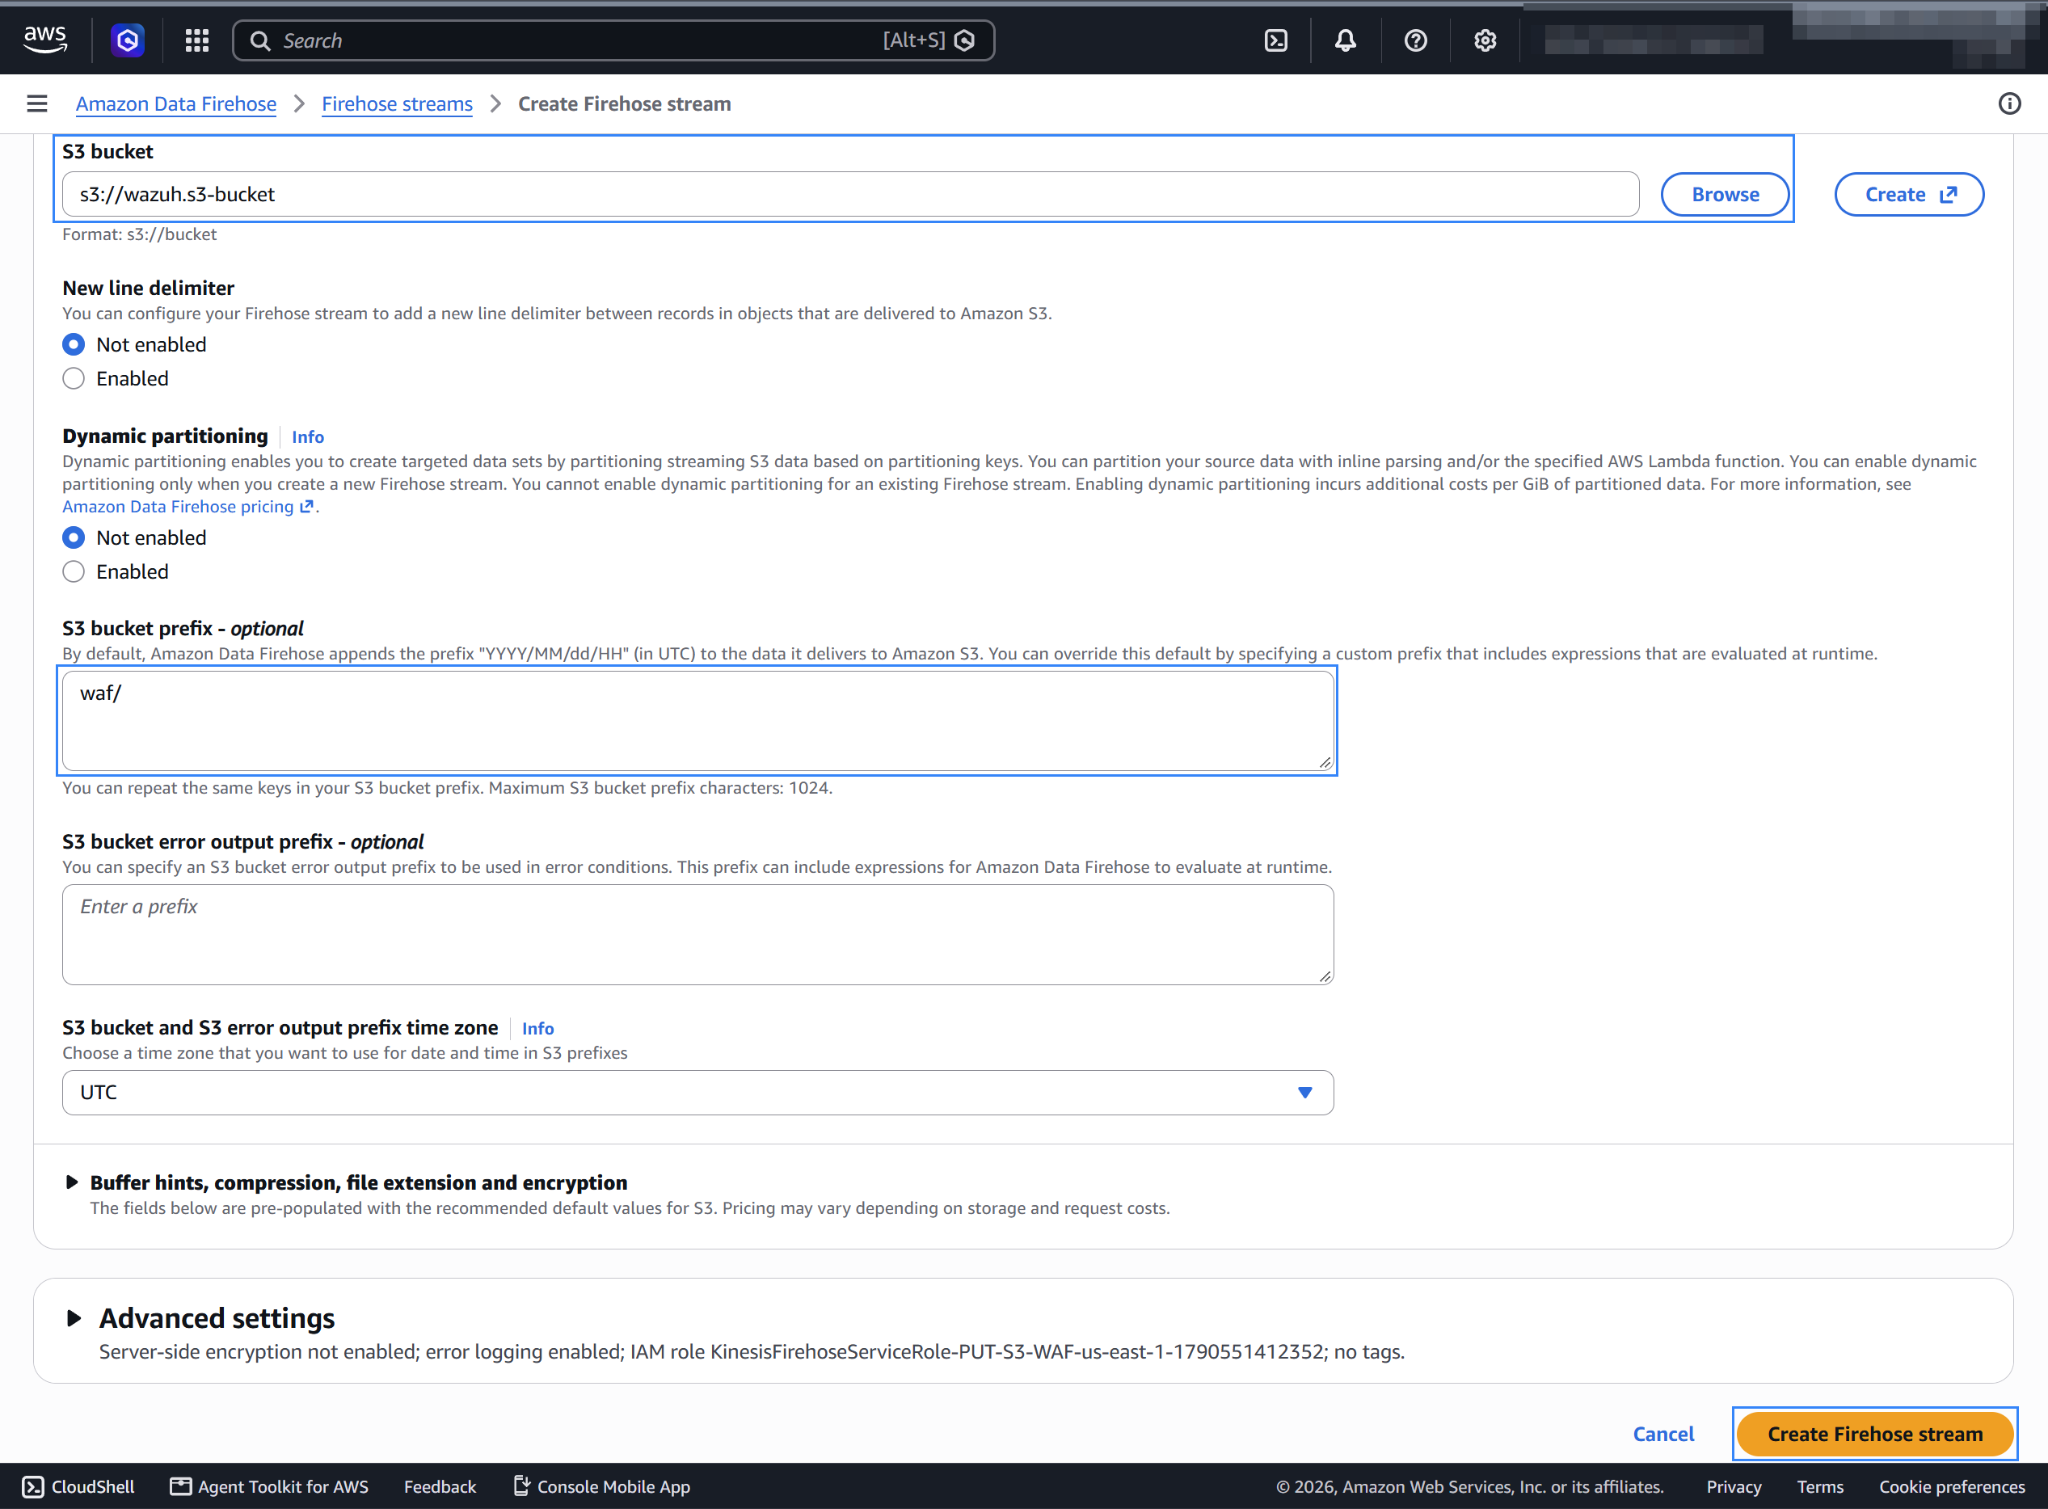Screen dimensions: 2048x1509
Task: Click the CloudShell terminal icon in top bar
Action: tap(1276, 40)
